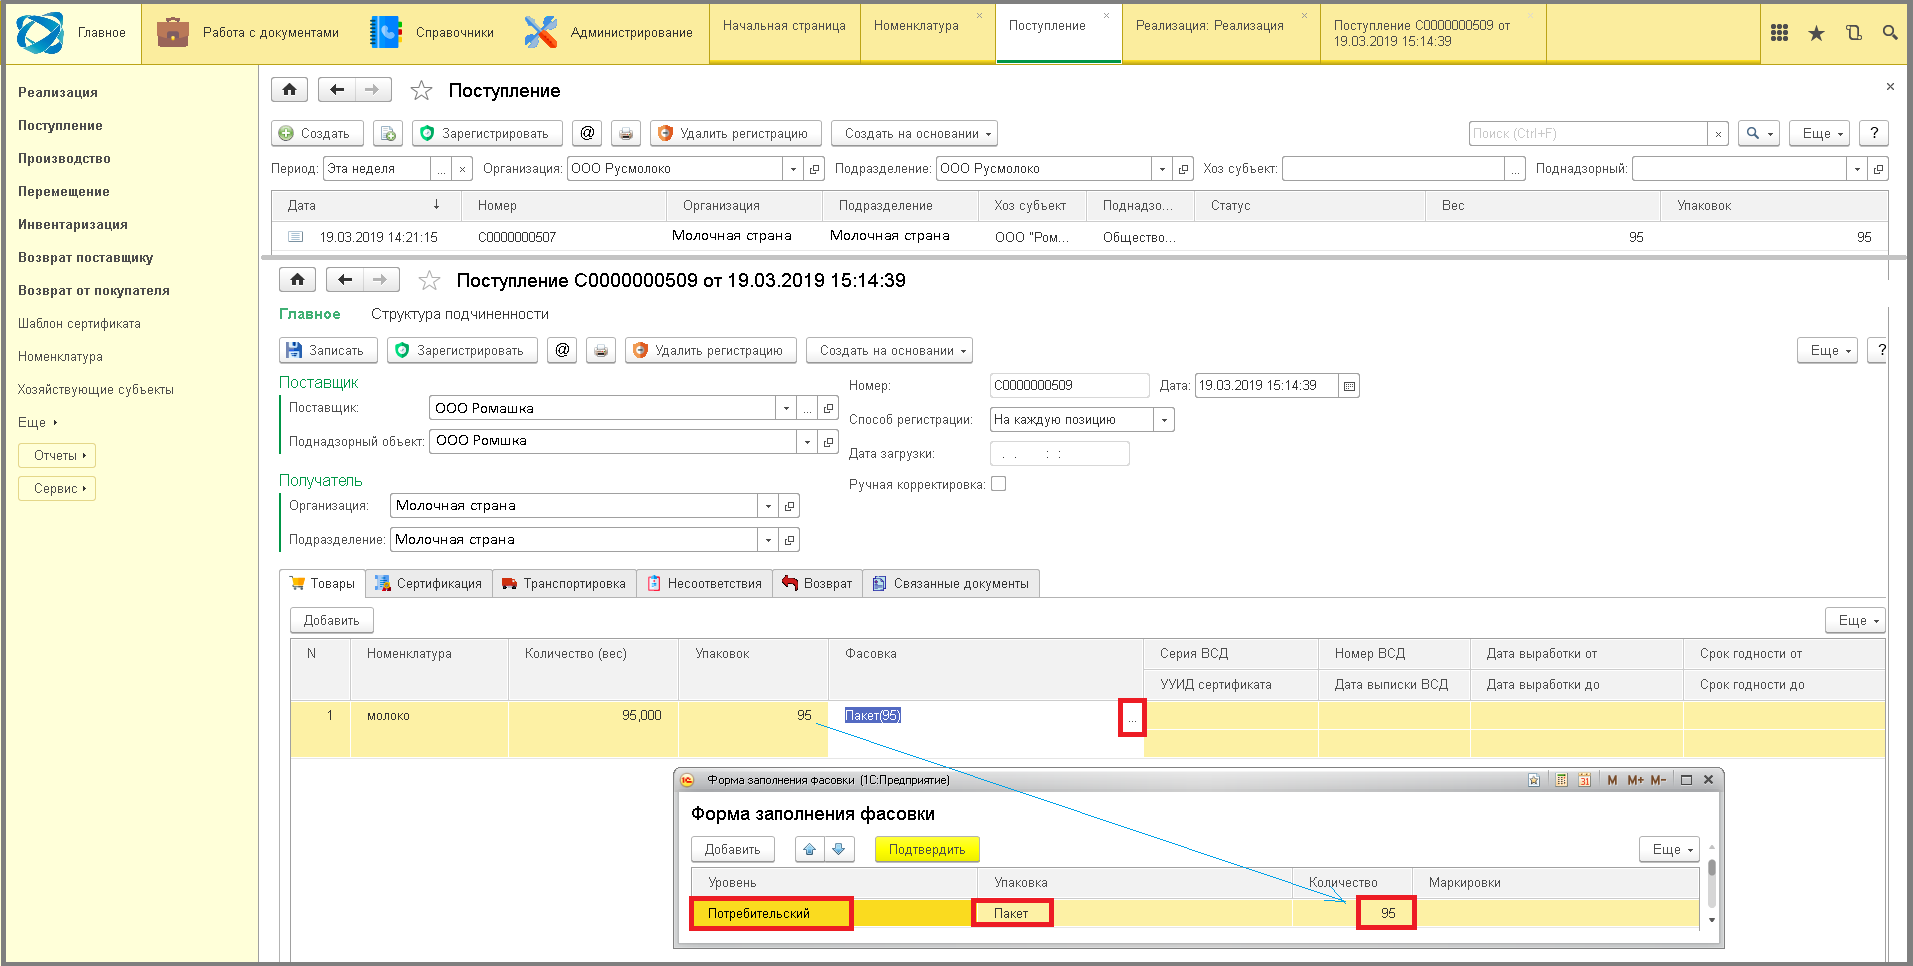Click the email @ icon in list toolbar
Screen dimensions: 1913x966
click(x=588, y=133)
